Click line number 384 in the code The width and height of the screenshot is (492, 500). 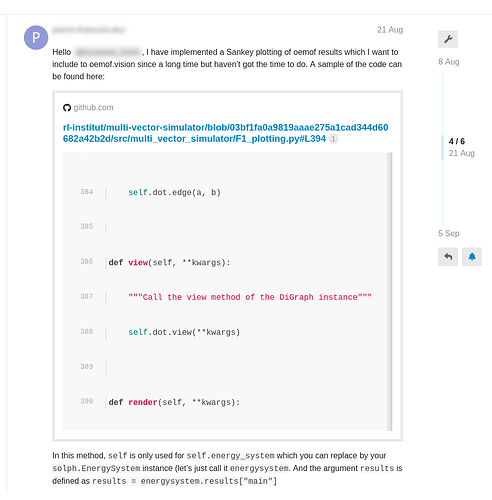pyautogui.click(x=86, y=192)
